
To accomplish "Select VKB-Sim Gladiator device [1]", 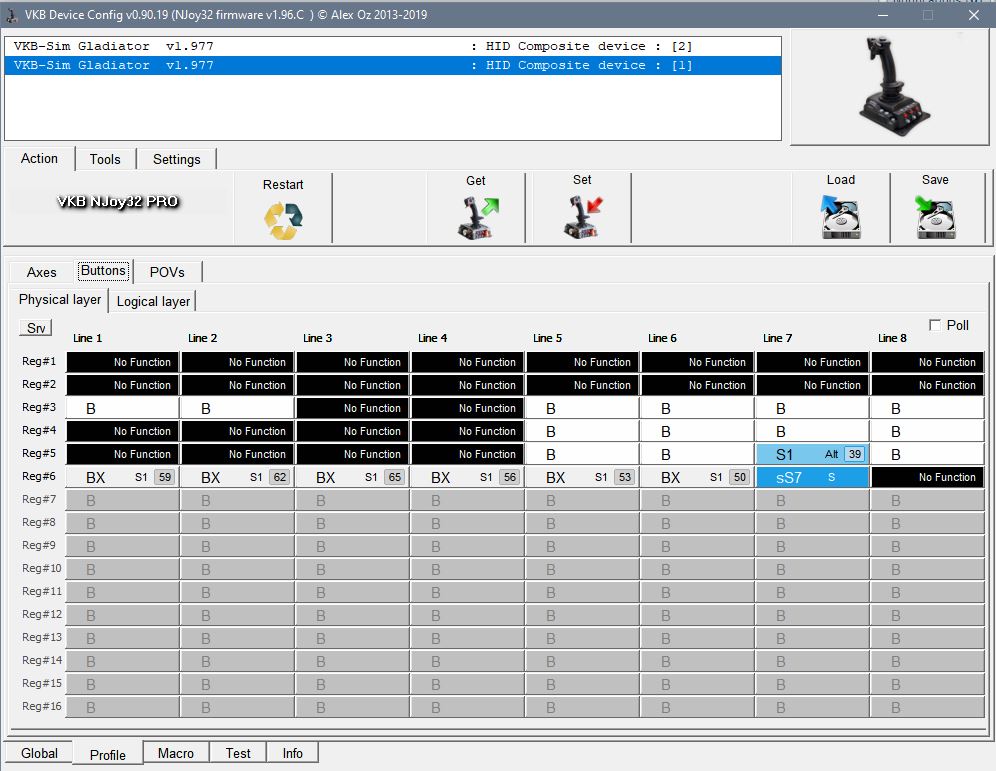I will coord(393,65).
